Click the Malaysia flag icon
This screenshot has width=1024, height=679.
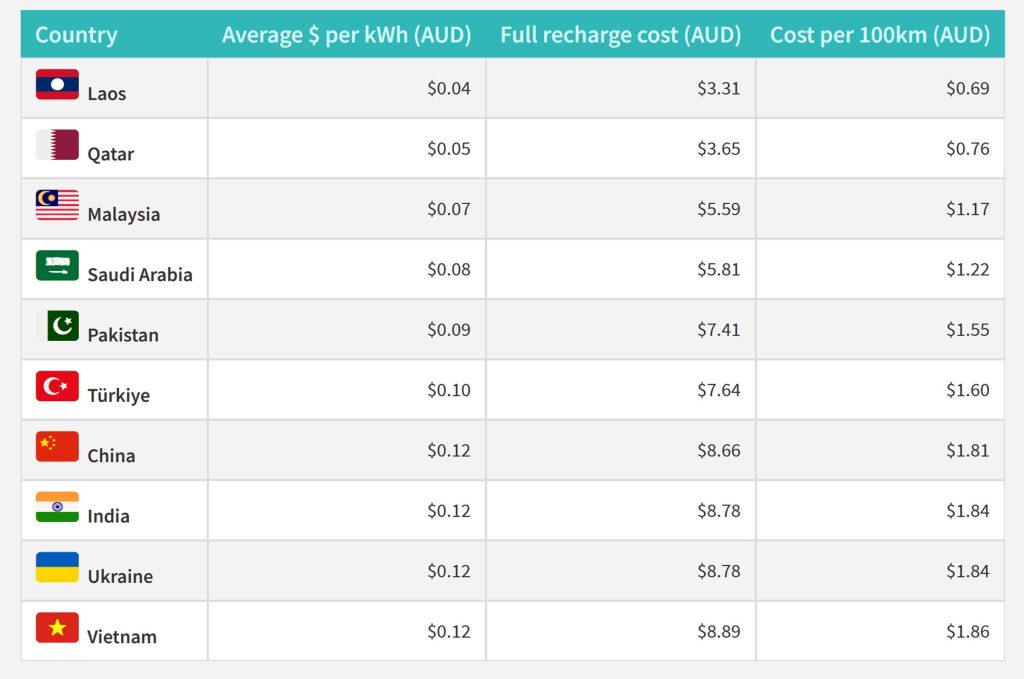(x=57, y=205)
